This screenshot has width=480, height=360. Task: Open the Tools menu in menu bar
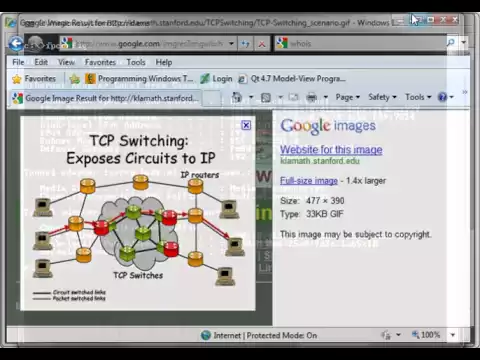(x=136, y=62)
